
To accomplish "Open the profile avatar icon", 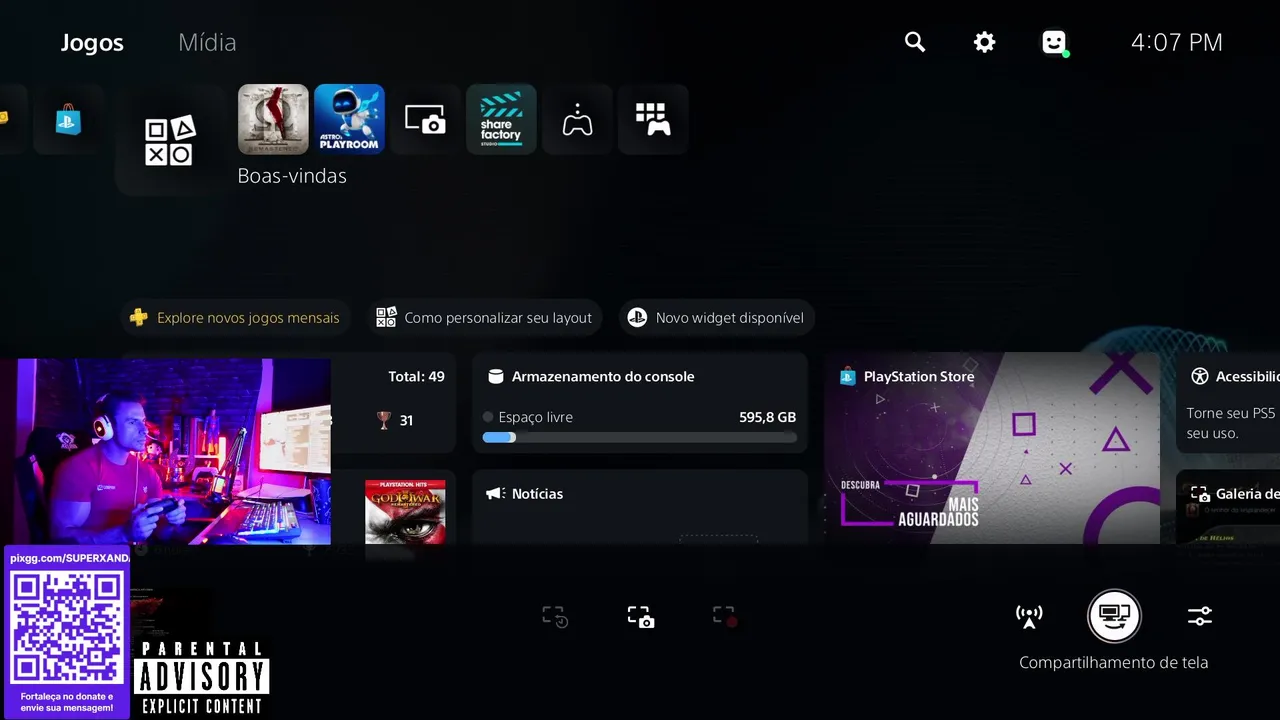I will 1054,42.
